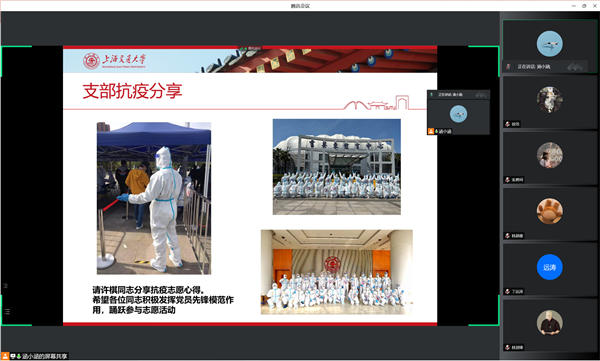The width and height of the screenshot is (600, 361).
Task: Click the faint icon above the list icon
Action: pos(5,286)
